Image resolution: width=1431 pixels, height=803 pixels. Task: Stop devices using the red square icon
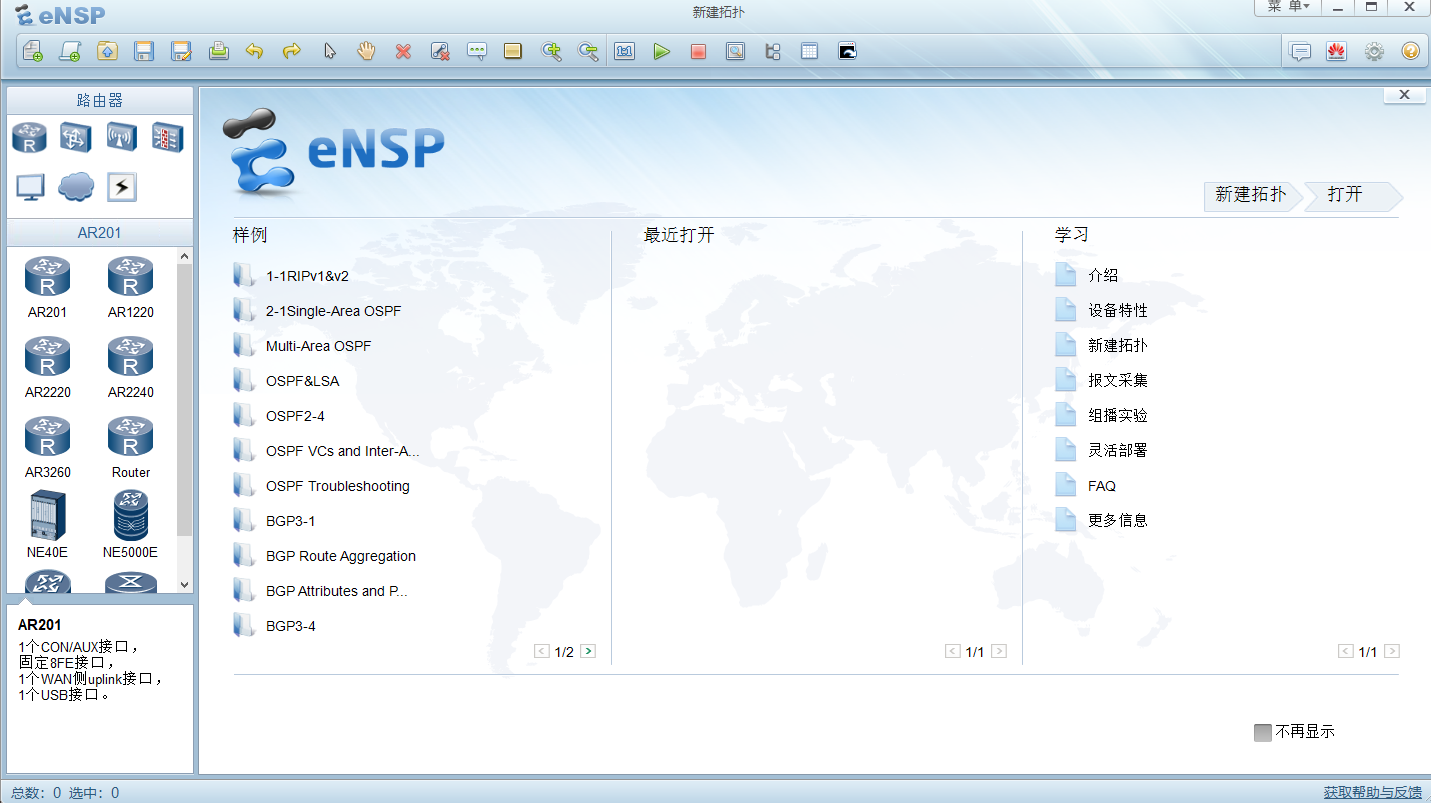(x=698, y=51)
